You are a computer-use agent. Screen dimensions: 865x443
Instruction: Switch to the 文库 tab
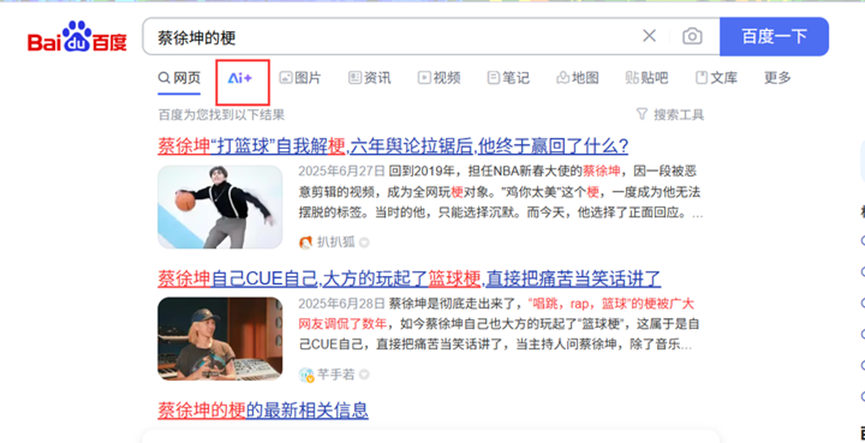[716, 78]
